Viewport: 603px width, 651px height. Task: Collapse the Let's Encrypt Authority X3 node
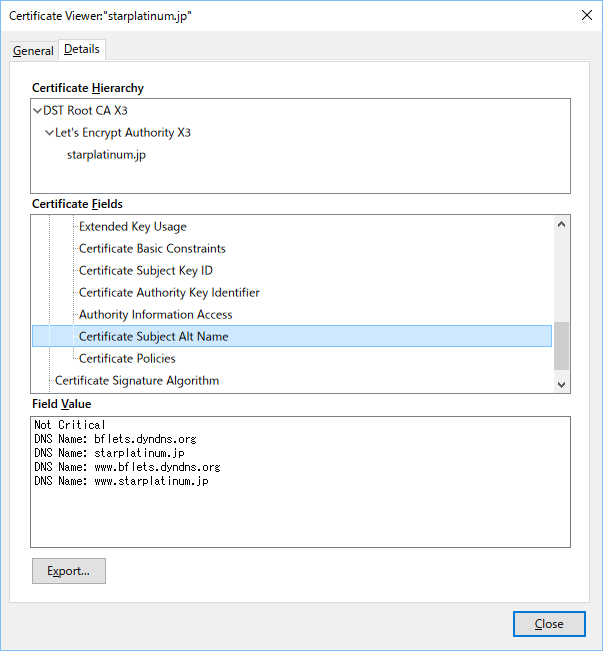(50, 133)
